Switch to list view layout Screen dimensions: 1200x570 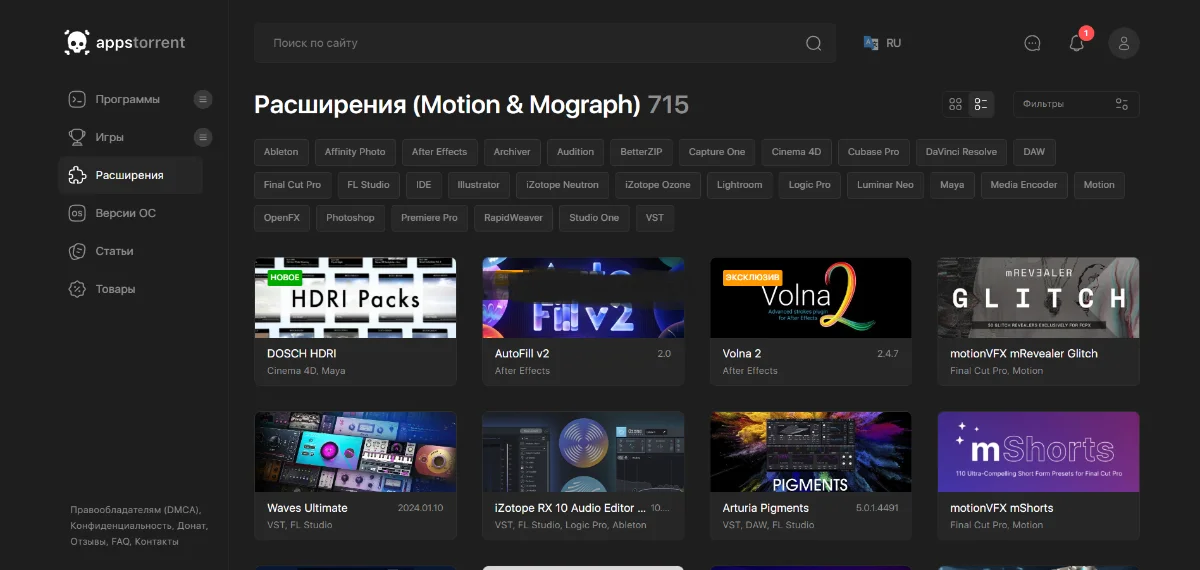(x=981, y=104)
